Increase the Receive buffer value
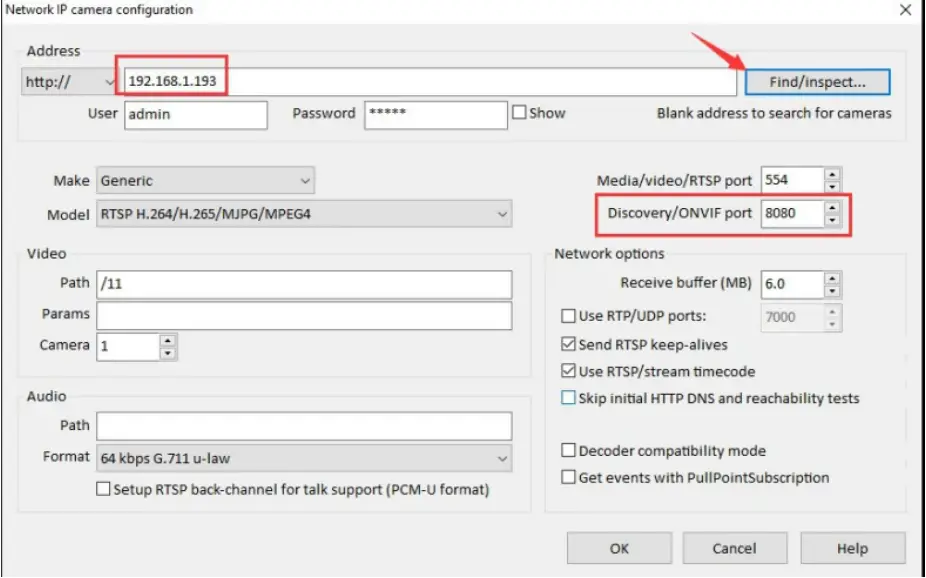 [x=830, y=278]
